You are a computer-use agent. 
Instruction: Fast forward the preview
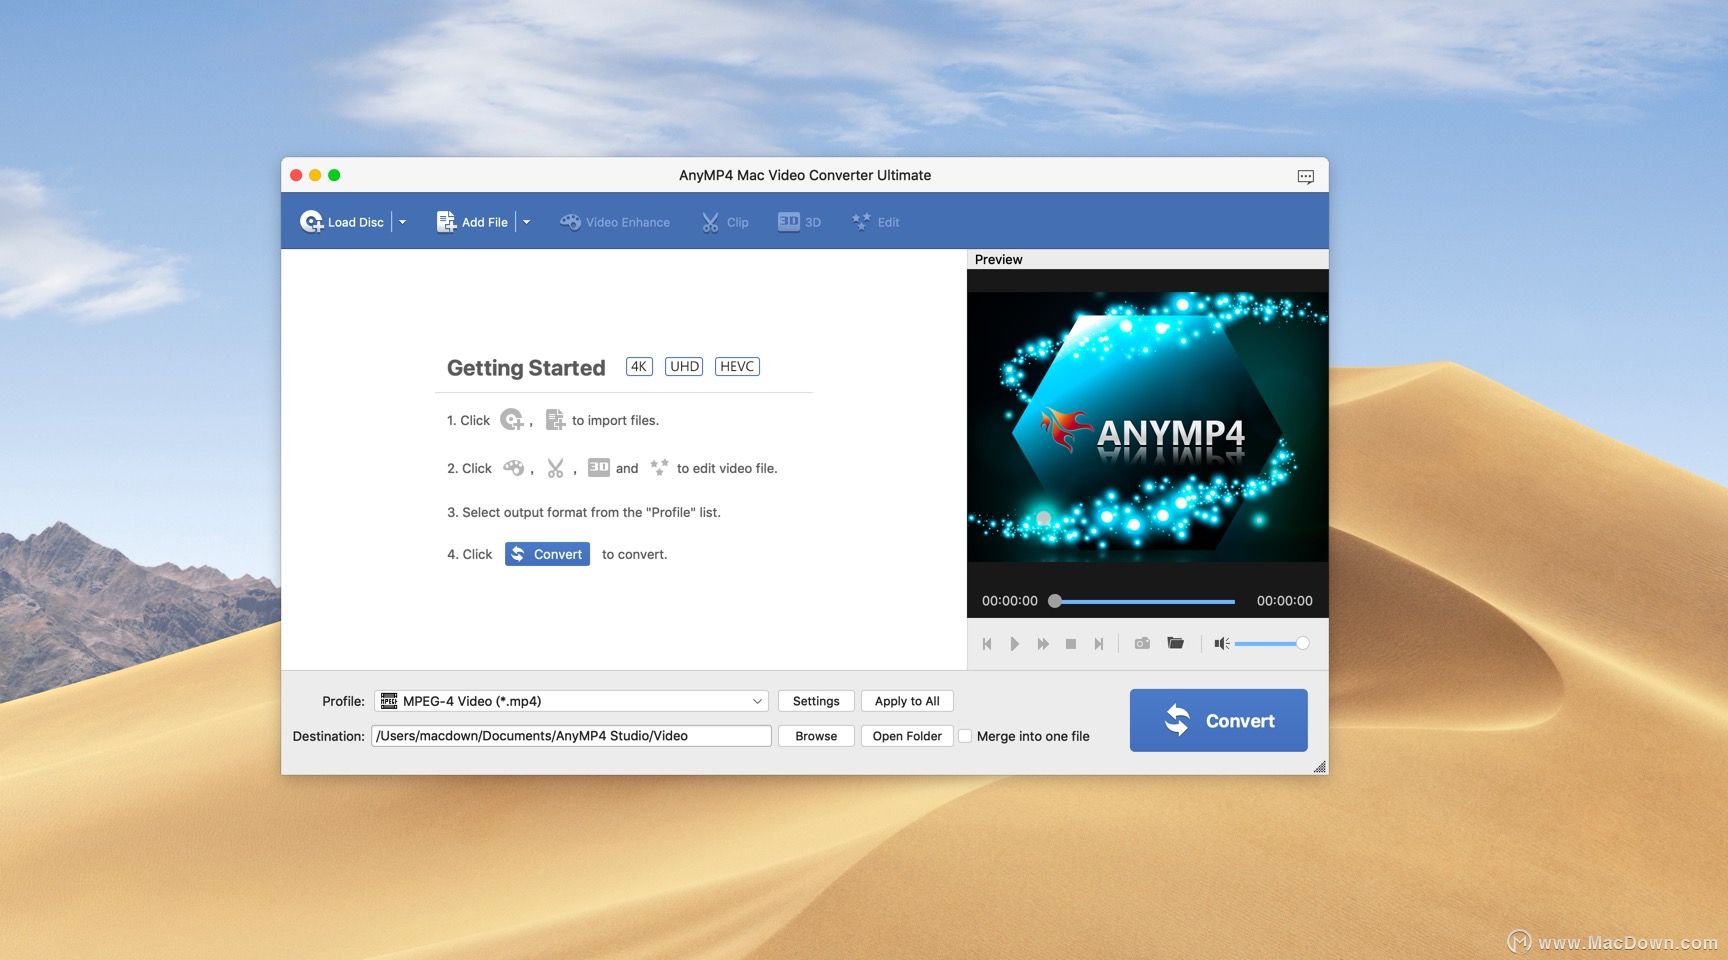(1043, 644)
